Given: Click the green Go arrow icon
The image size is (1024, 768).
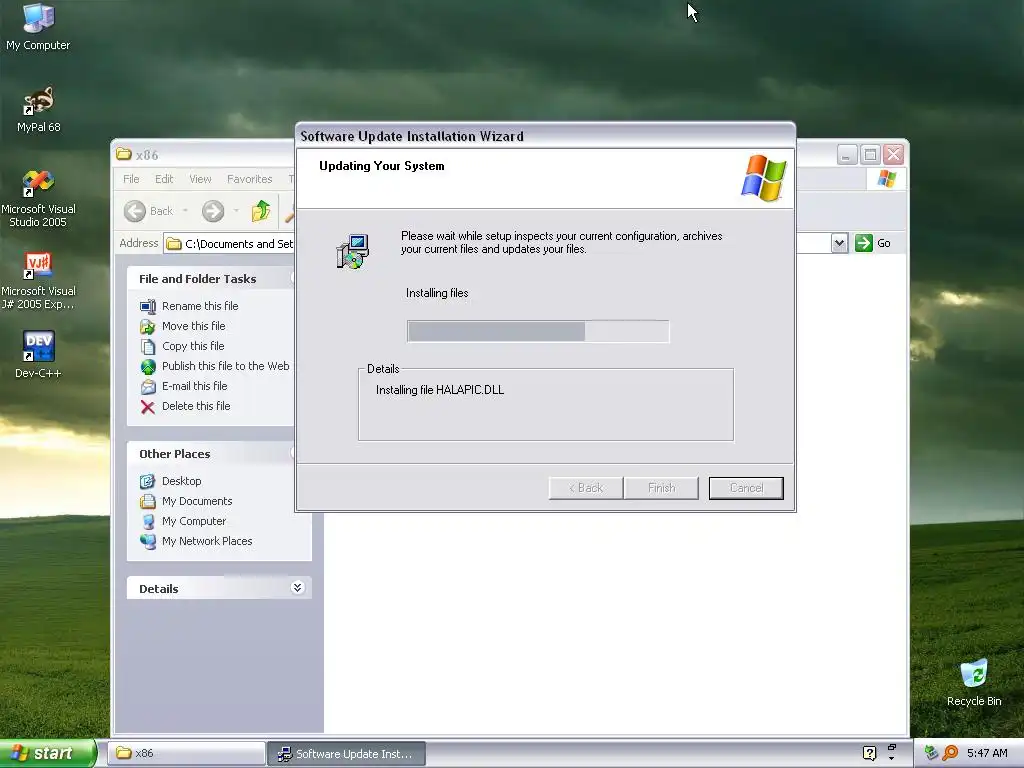Looking at the screenshot, I should coord(863,243).
